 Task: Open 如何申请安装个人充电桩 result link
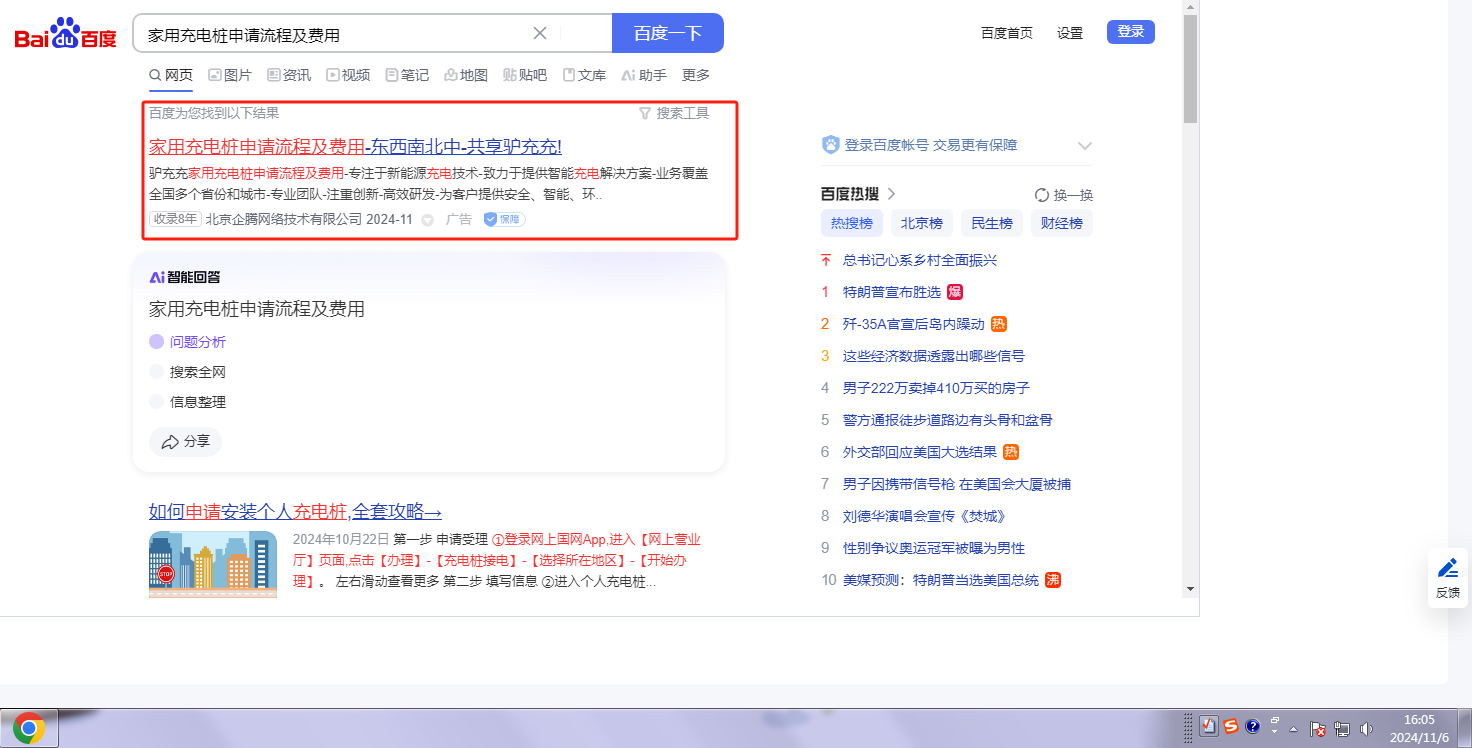tap(295, 512)
